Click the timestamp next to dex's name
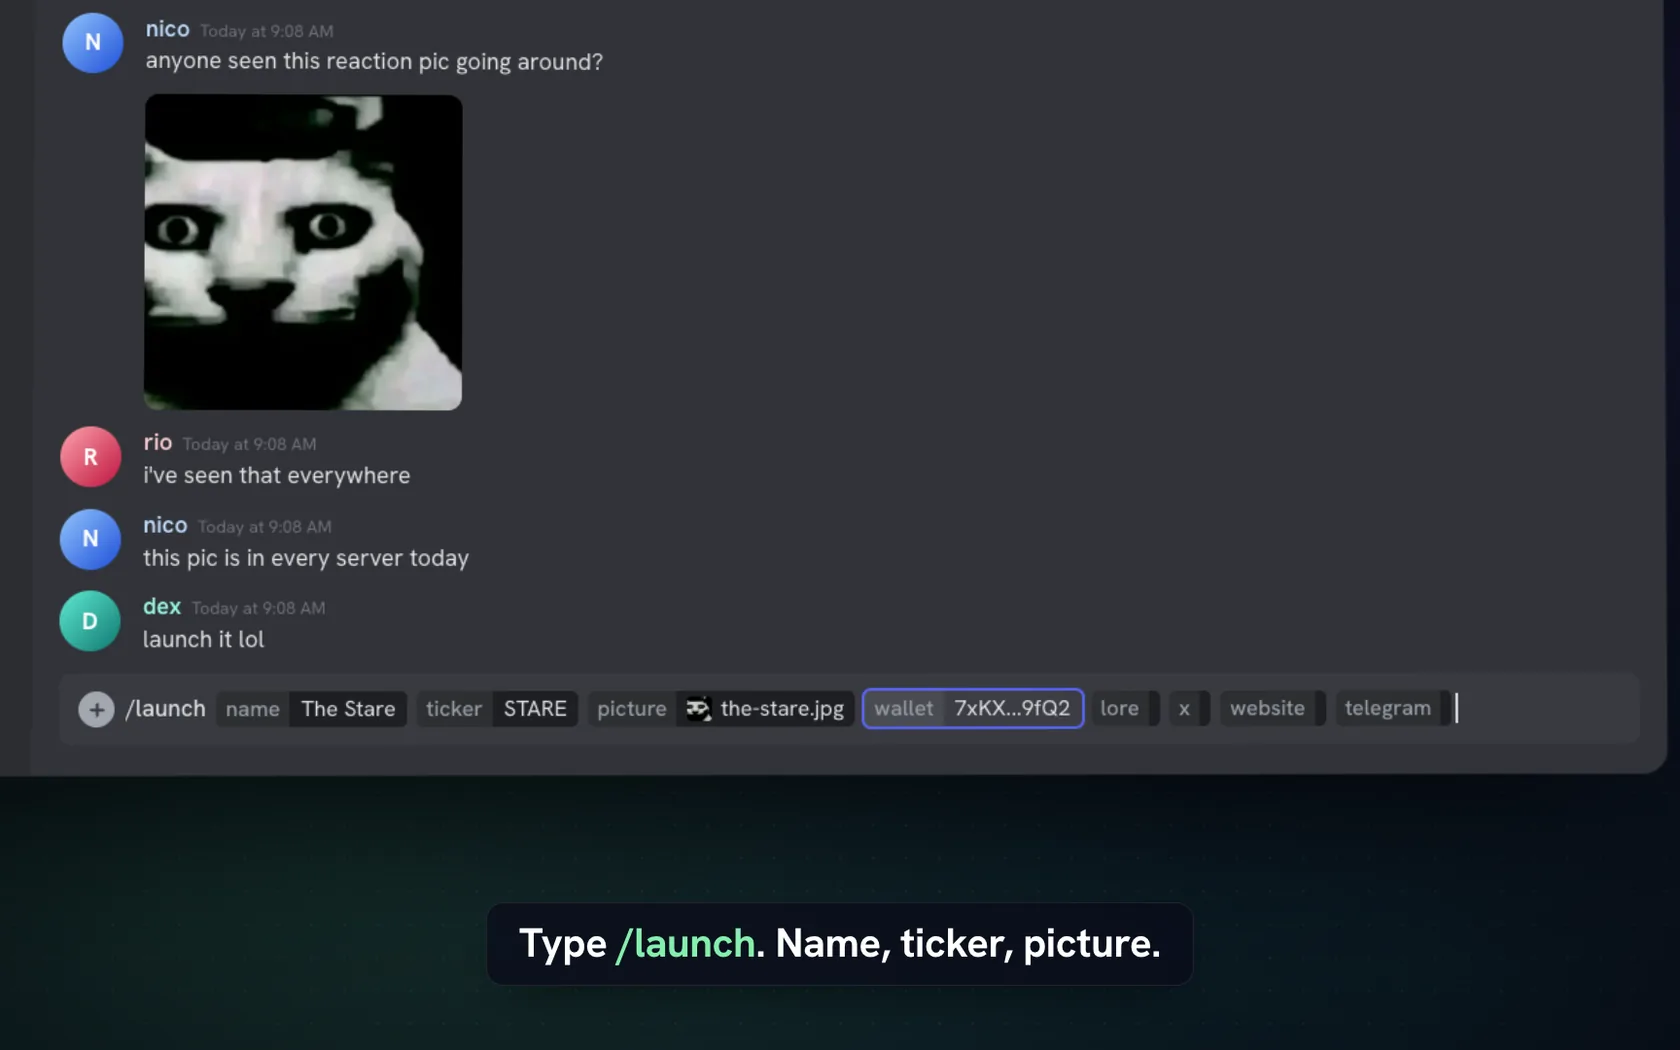This screenshot has height=1050, width=1680. [258, 608]
